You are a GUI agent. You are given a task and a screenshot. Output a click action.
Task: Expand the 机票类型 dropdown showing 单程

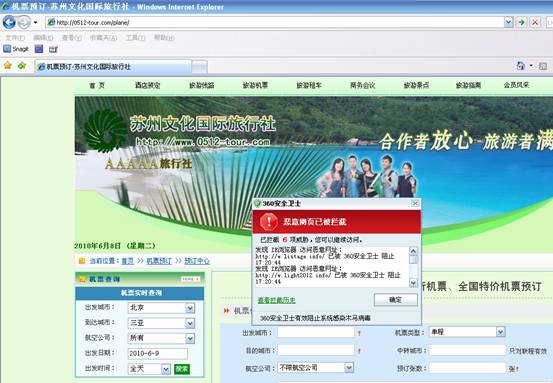tap(500, 332)
